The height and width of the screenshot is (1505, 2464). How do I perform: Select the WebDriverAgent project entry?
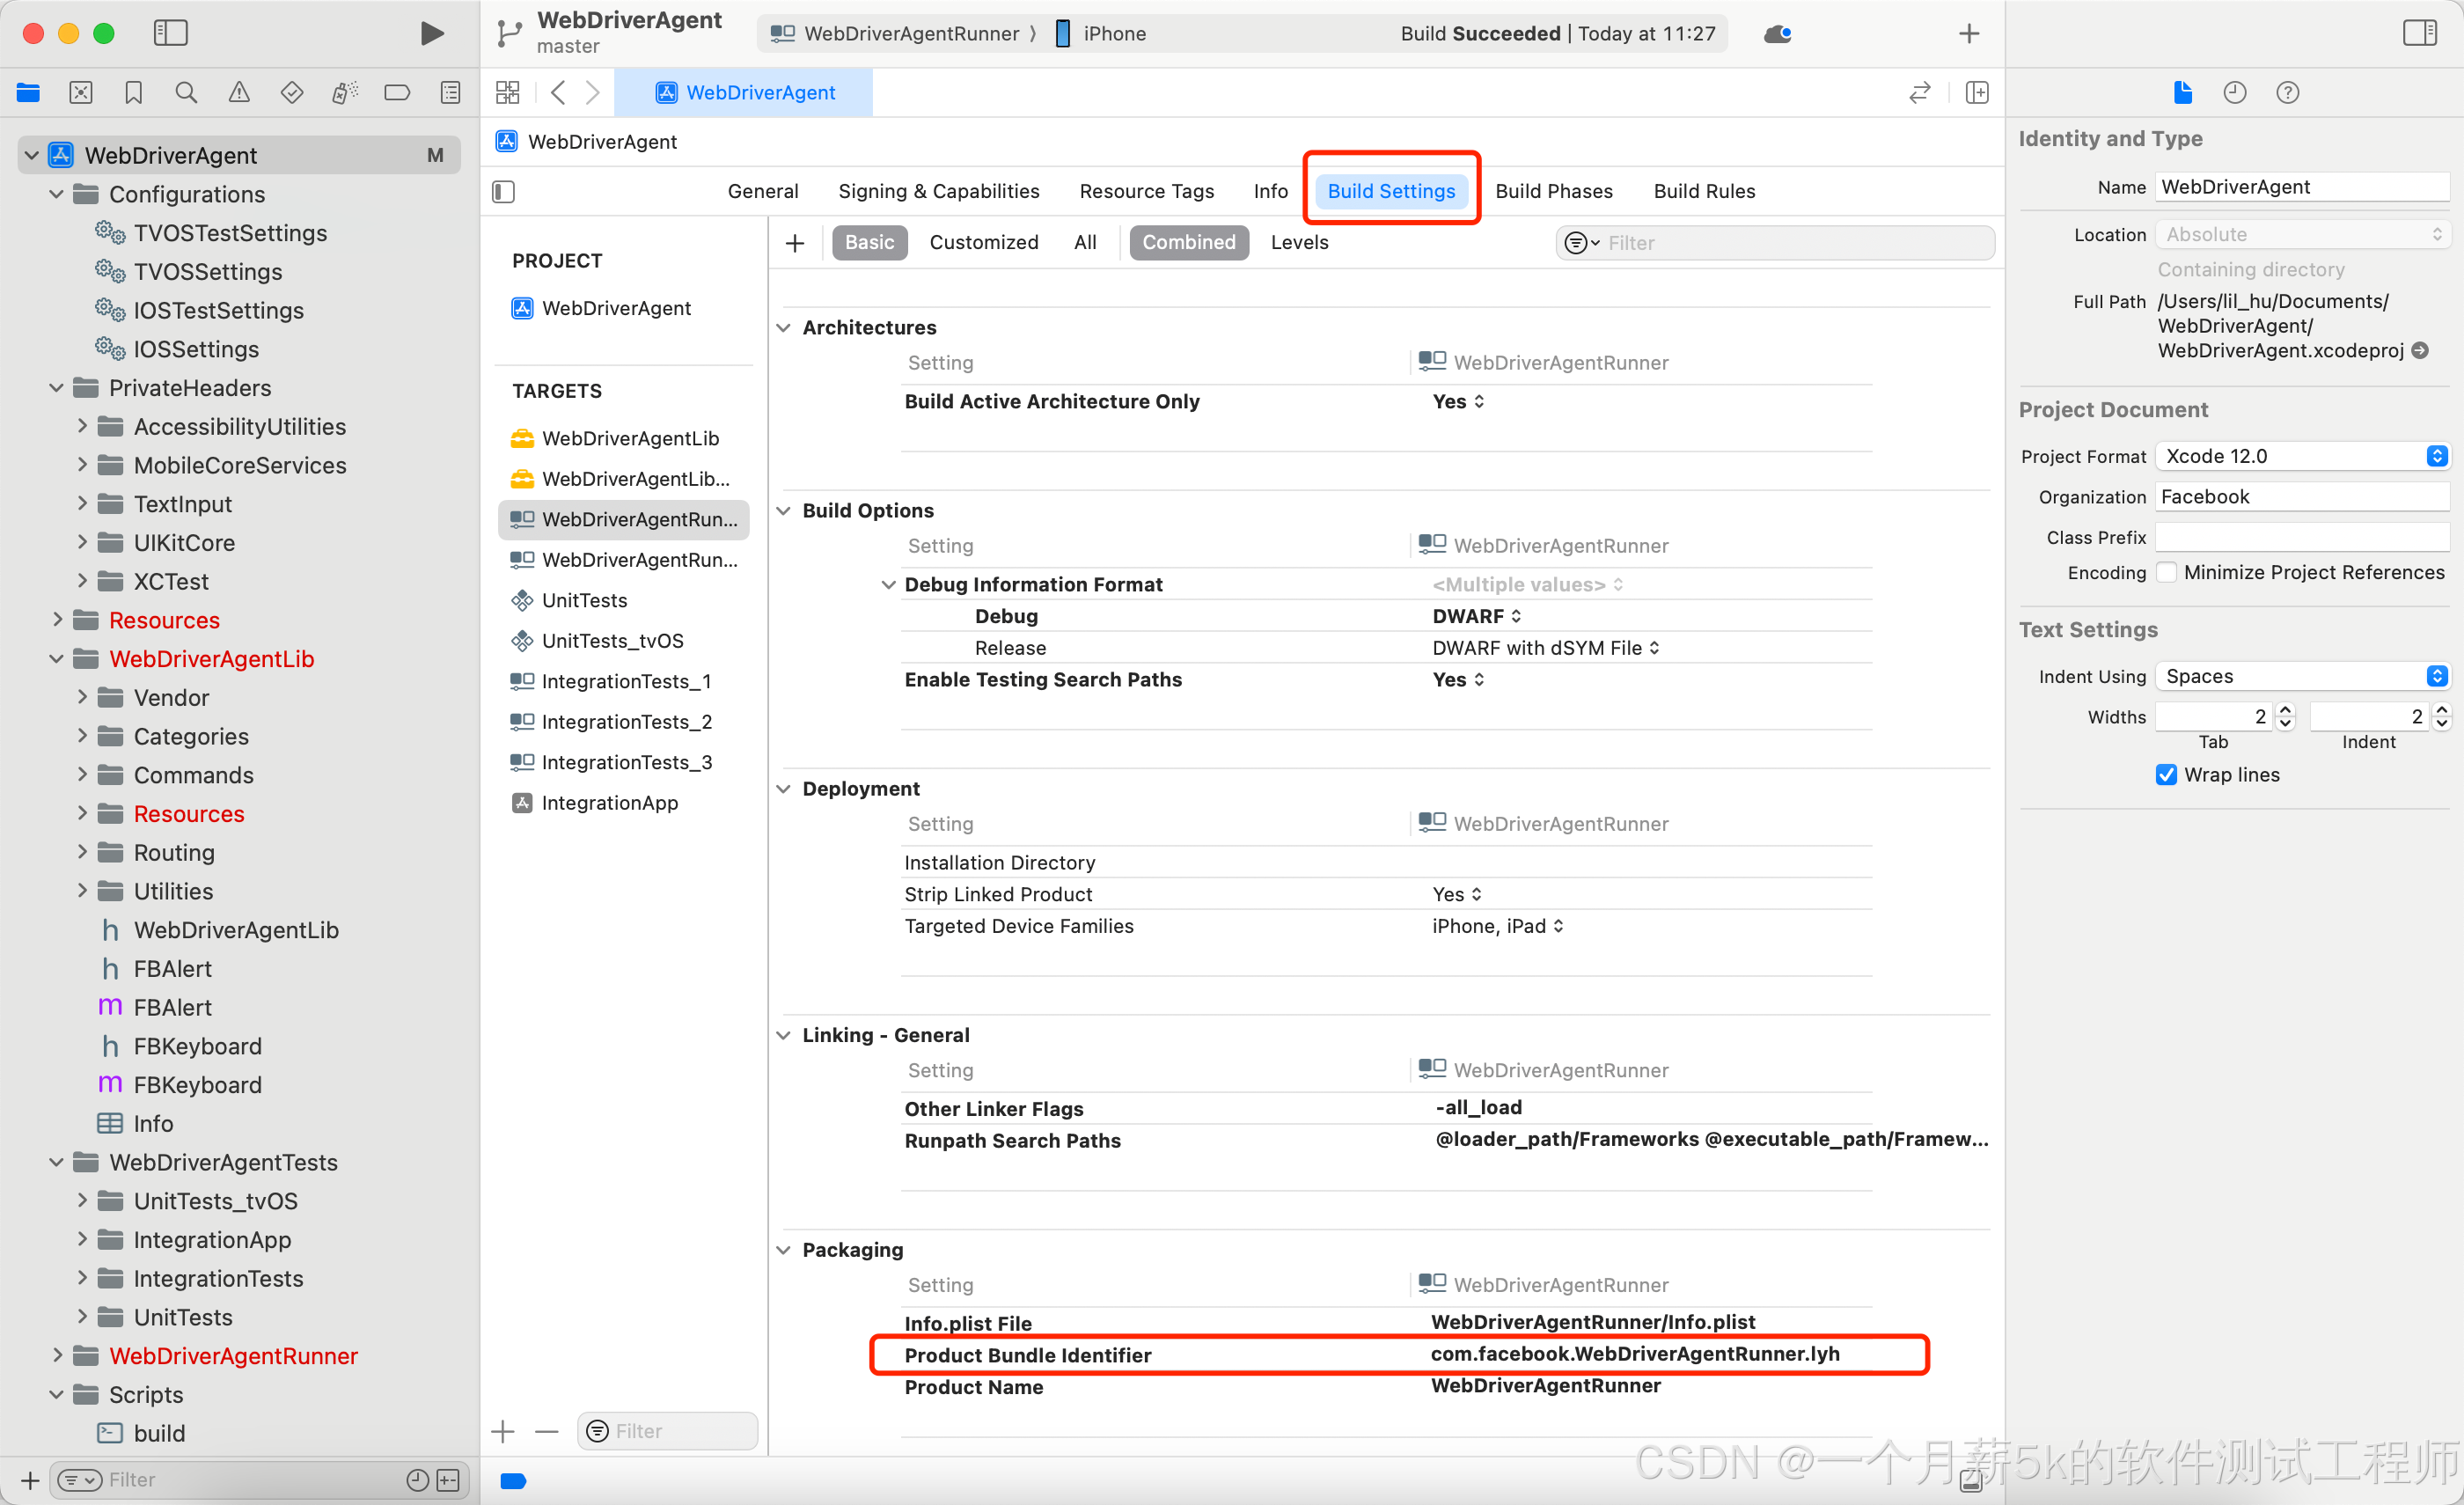click(x=624, y=308)
